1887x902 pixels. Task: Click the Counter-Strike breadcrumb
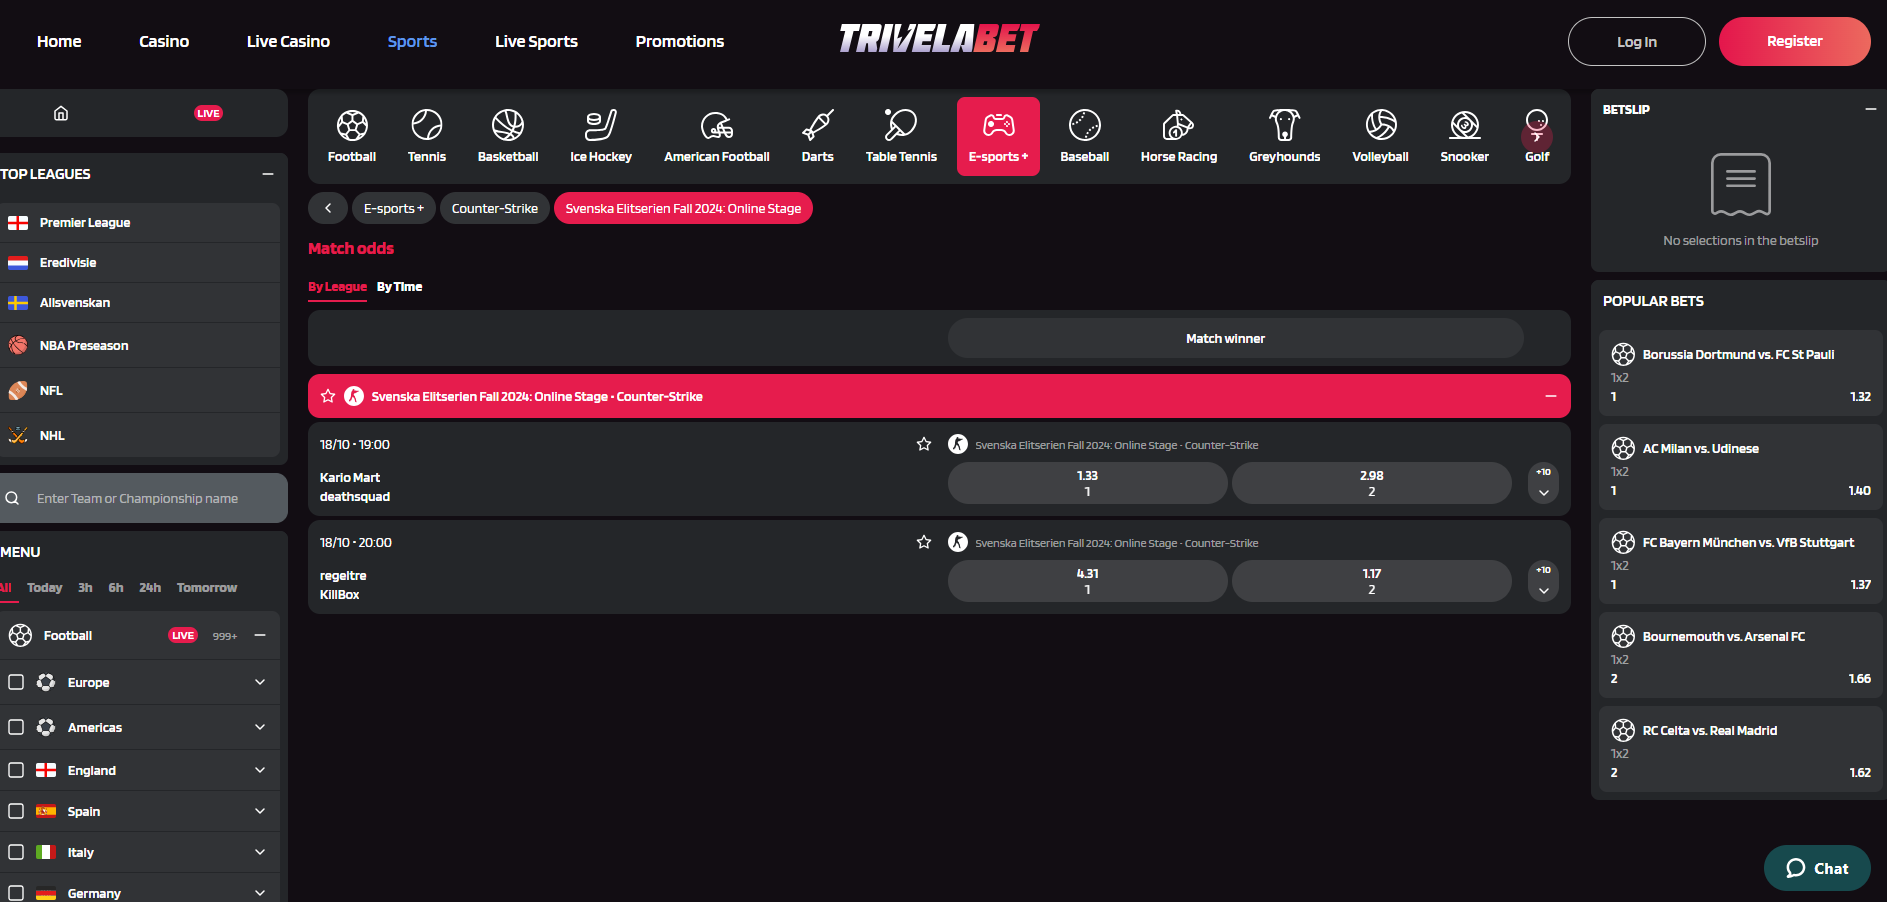pyautogui.click(x=495, y=208)
